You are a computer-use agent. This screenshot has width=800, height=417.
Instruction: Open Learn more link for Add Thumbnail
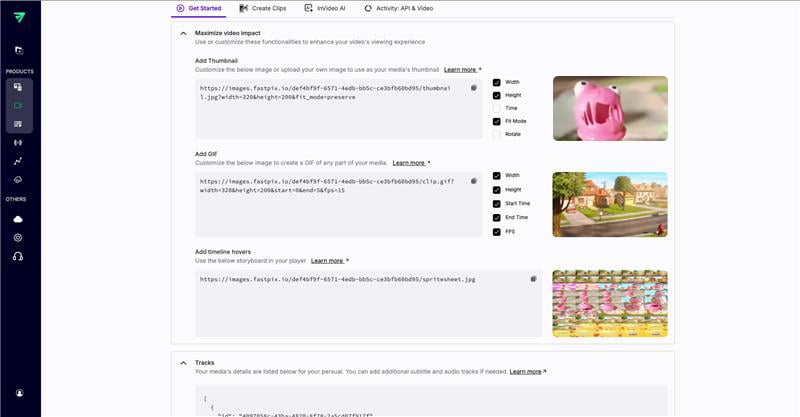tap(462, 69)
